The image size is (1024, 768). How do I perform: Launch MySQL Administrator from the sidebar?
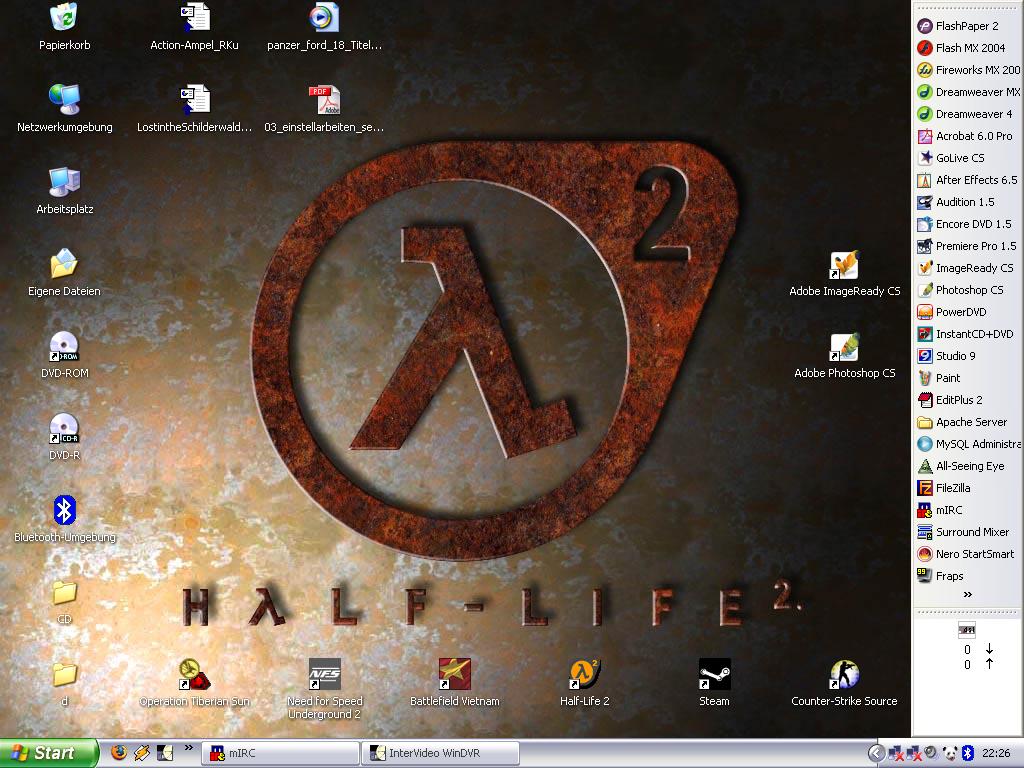pyautogui.click(x=968, y=444)
